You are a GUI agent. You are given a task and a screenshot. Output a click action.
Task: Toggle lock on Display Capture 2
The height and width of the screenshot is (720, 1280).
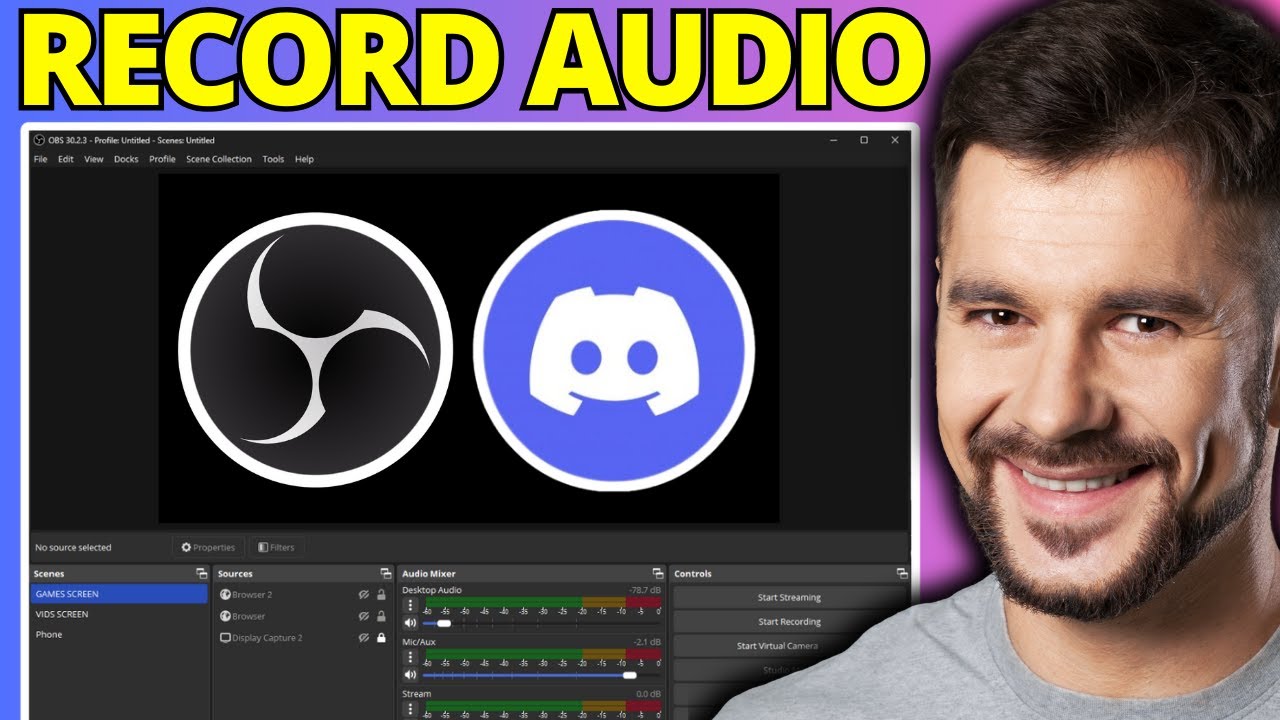pyautogui.click(x=381, y=637)
